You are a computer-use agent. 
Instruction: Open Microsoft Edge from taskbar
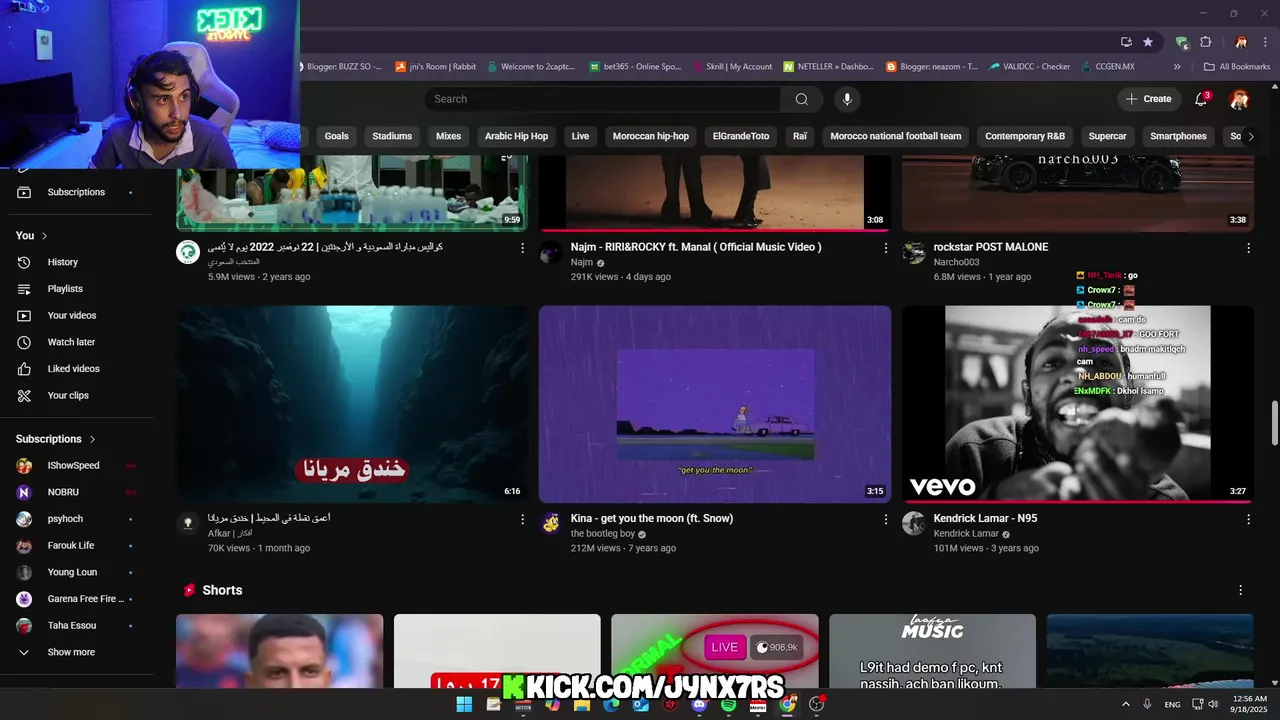pos(611,704)
